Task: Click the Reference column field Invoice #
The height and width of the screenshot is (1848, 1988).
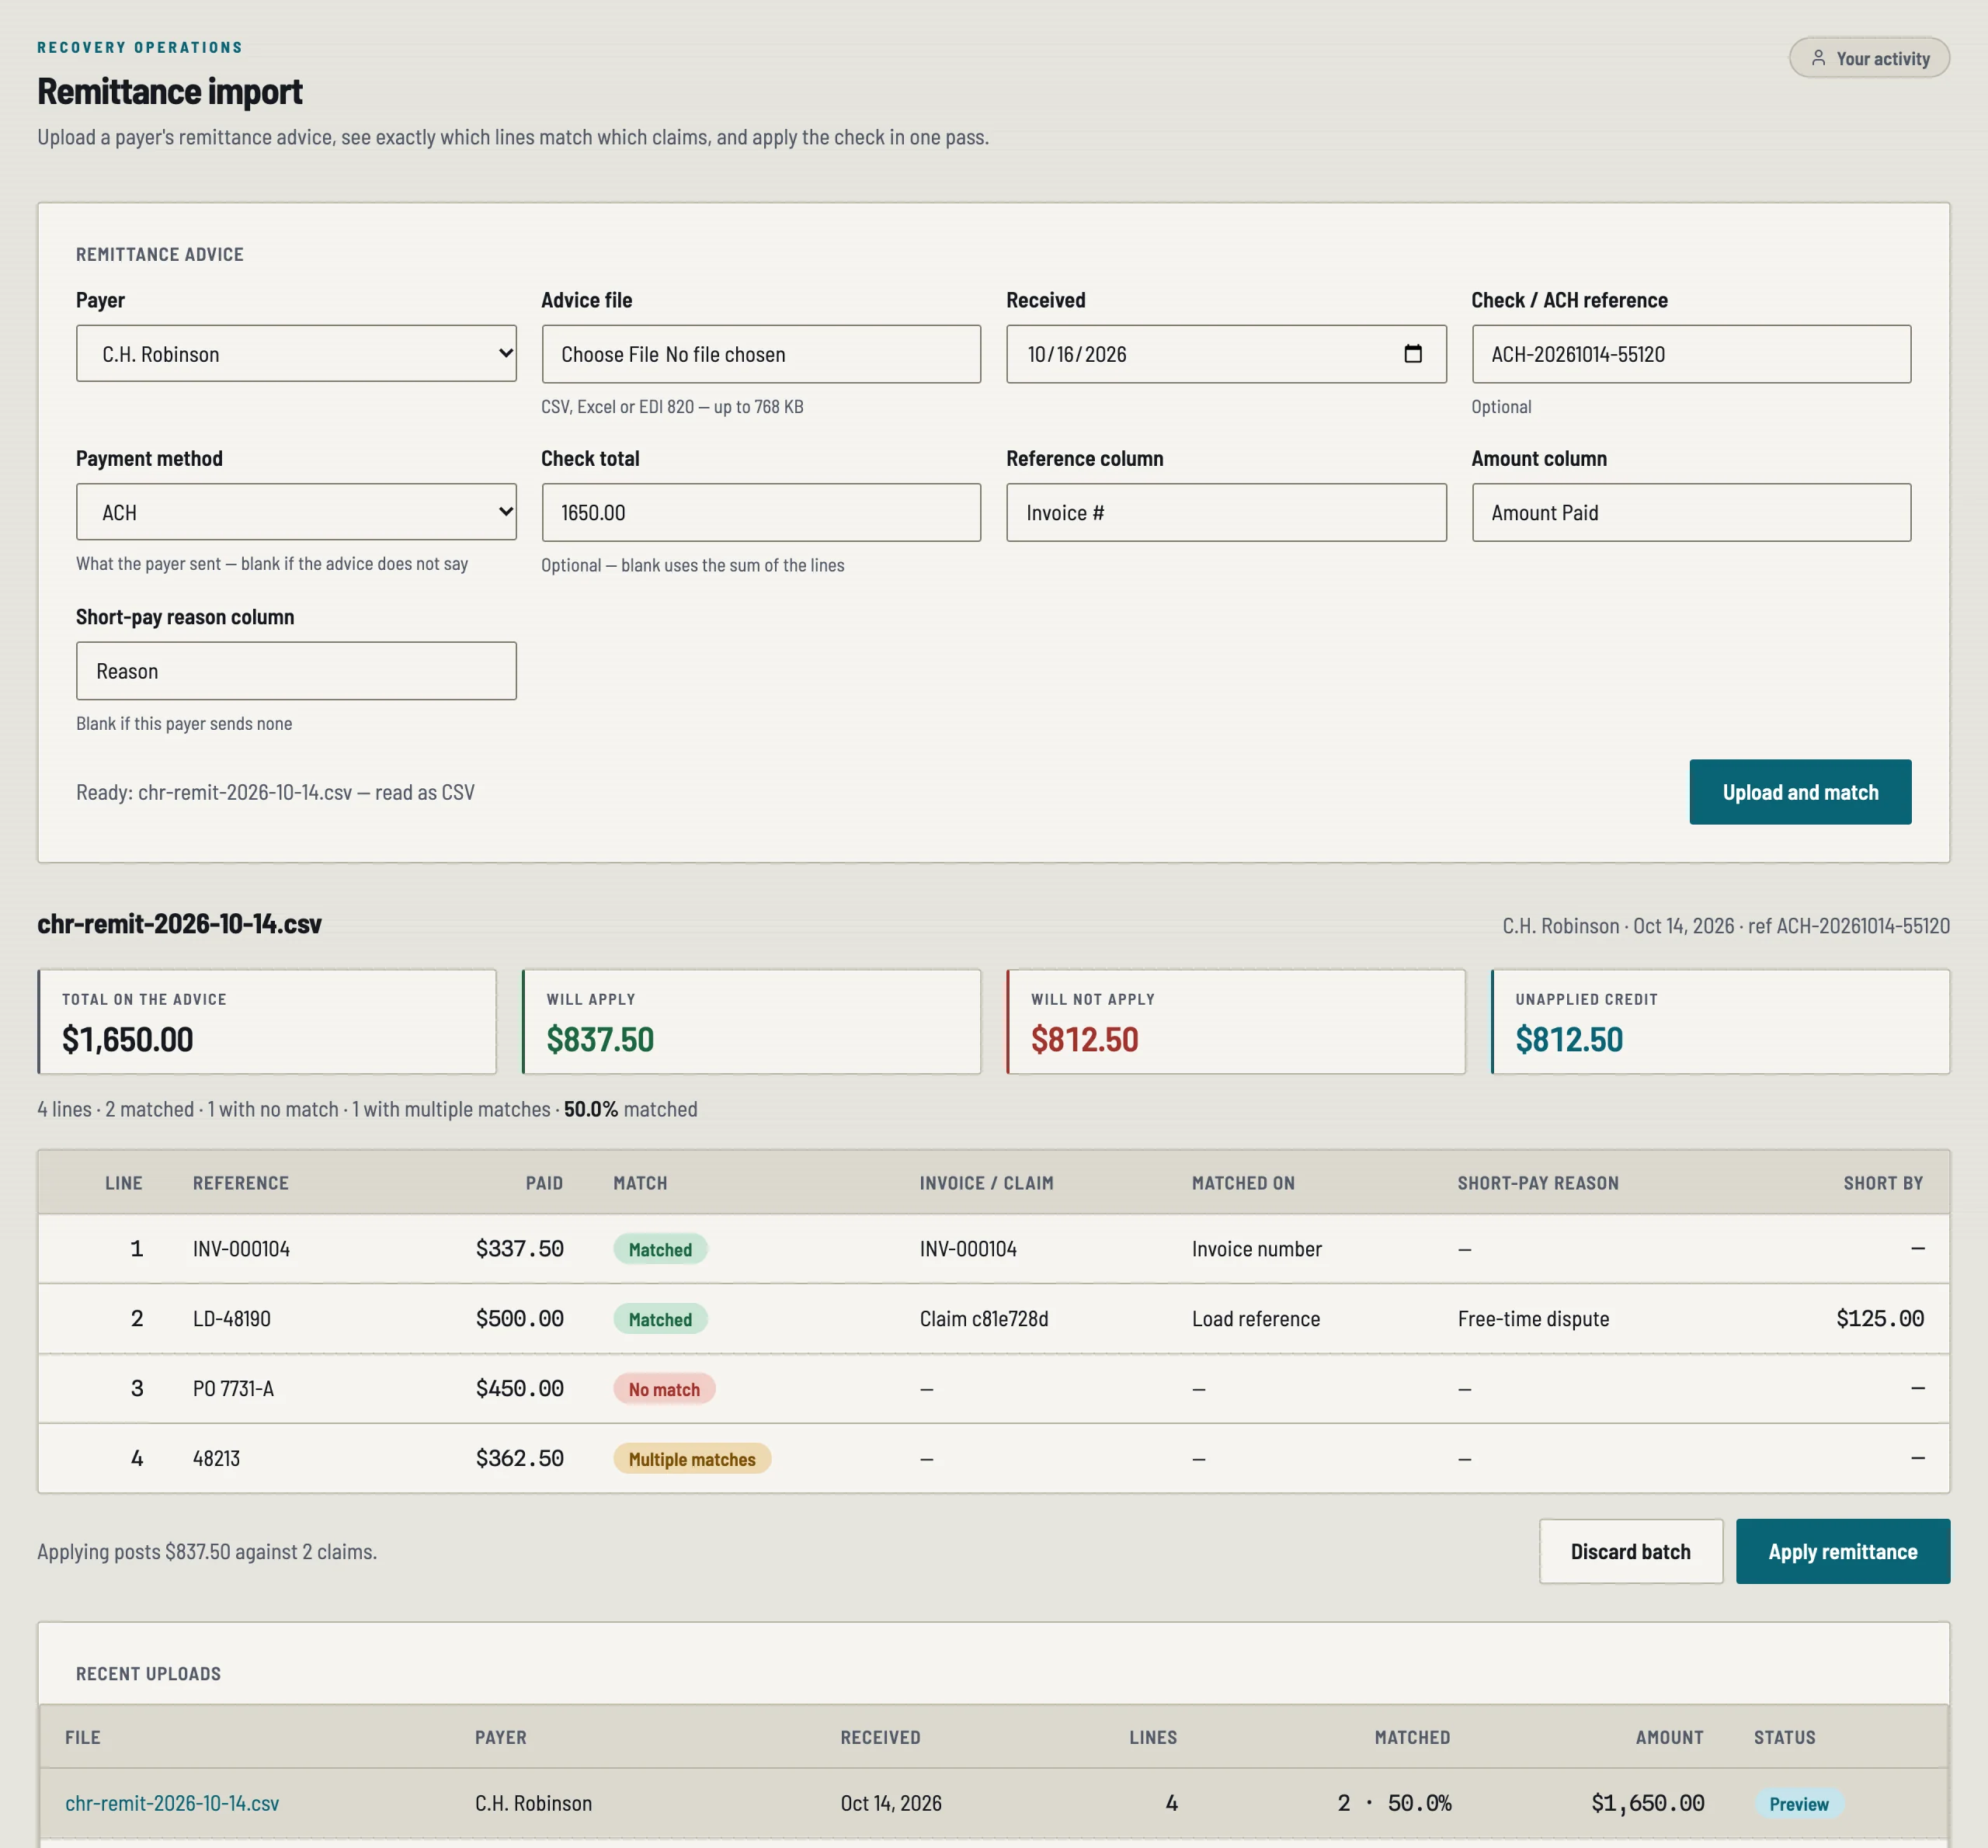Action: 1226,512
